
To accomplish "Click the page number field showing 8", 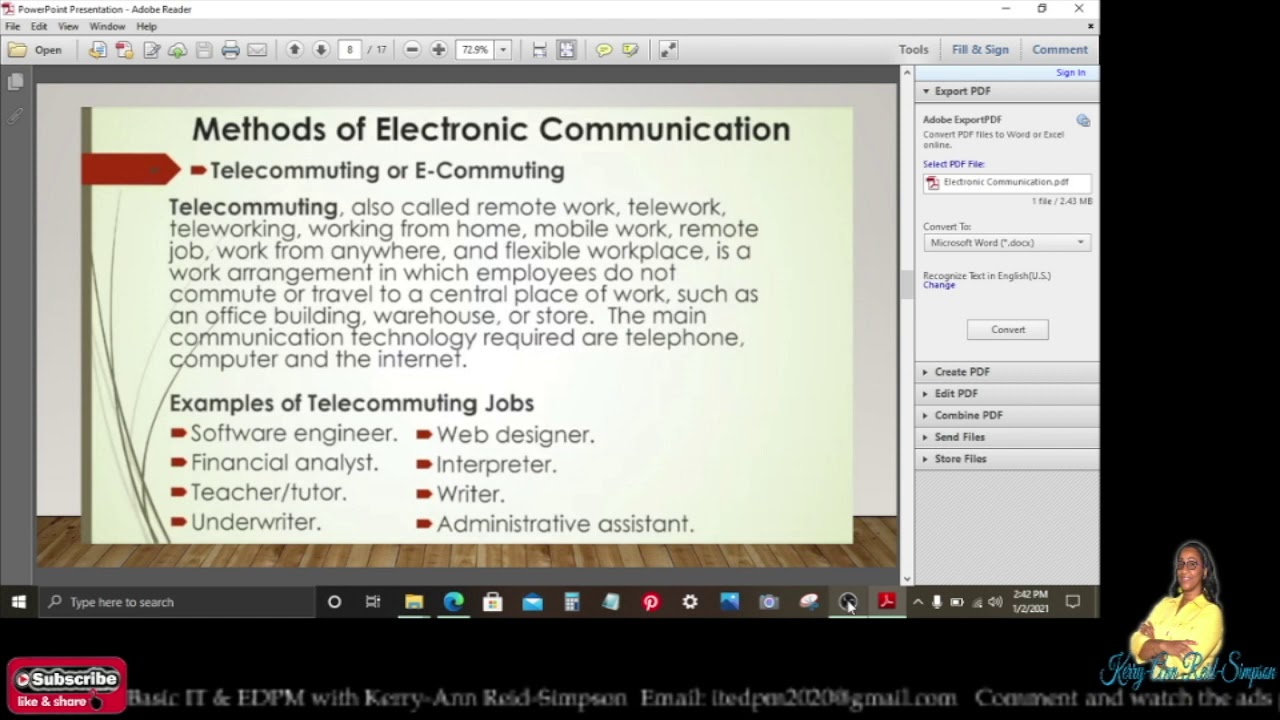I will 350,49.
